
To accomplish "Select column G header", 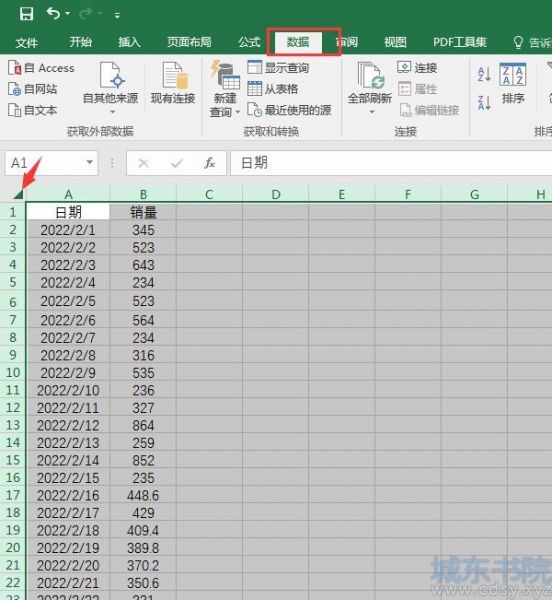I will (x=474, y=194).
